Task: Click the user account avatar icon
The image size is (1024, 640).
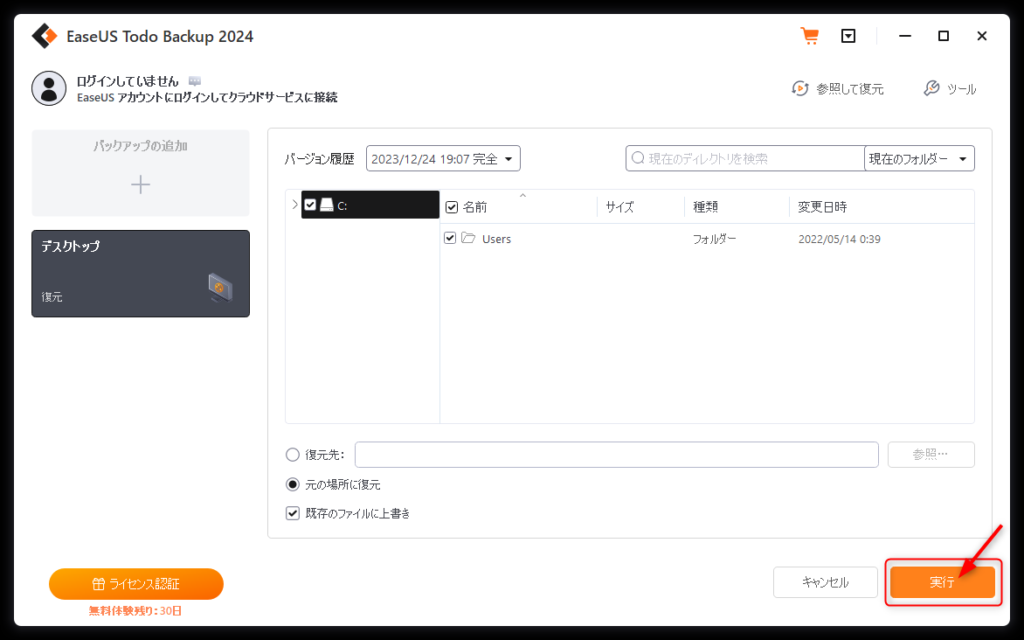Action: click(x=48, y=88)
